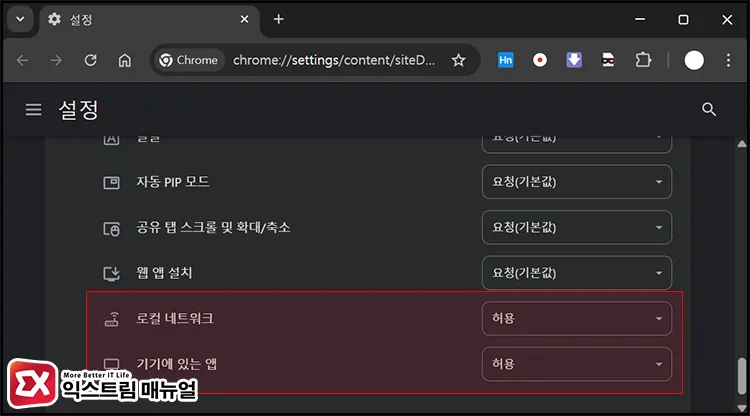Image resolution: width=750 pixels, height=416 pixels.
Task: Click the vertical scrollbar thumb
Action: point(741,376)
